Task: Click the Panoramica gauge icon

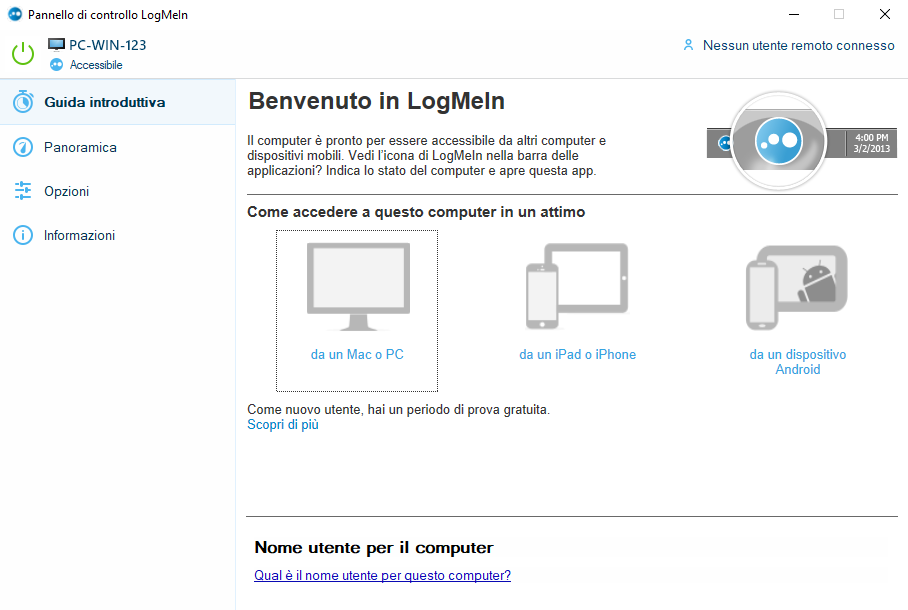Action: point(23,147)
